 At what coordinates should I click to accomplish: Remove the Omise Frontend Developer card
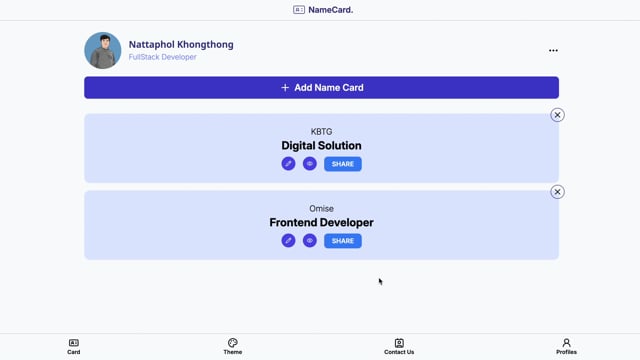(557, 192)
